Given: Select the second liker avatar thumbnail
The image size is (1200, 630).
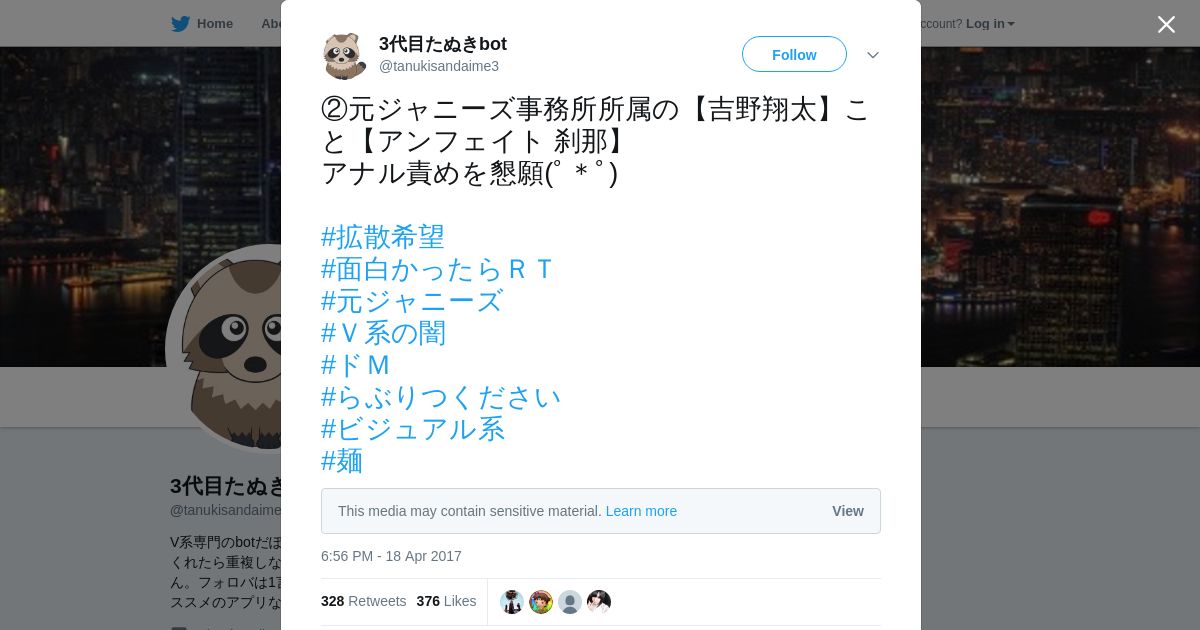Looking at the screenshot, I should pyautogui.click(x=541, y=602).
